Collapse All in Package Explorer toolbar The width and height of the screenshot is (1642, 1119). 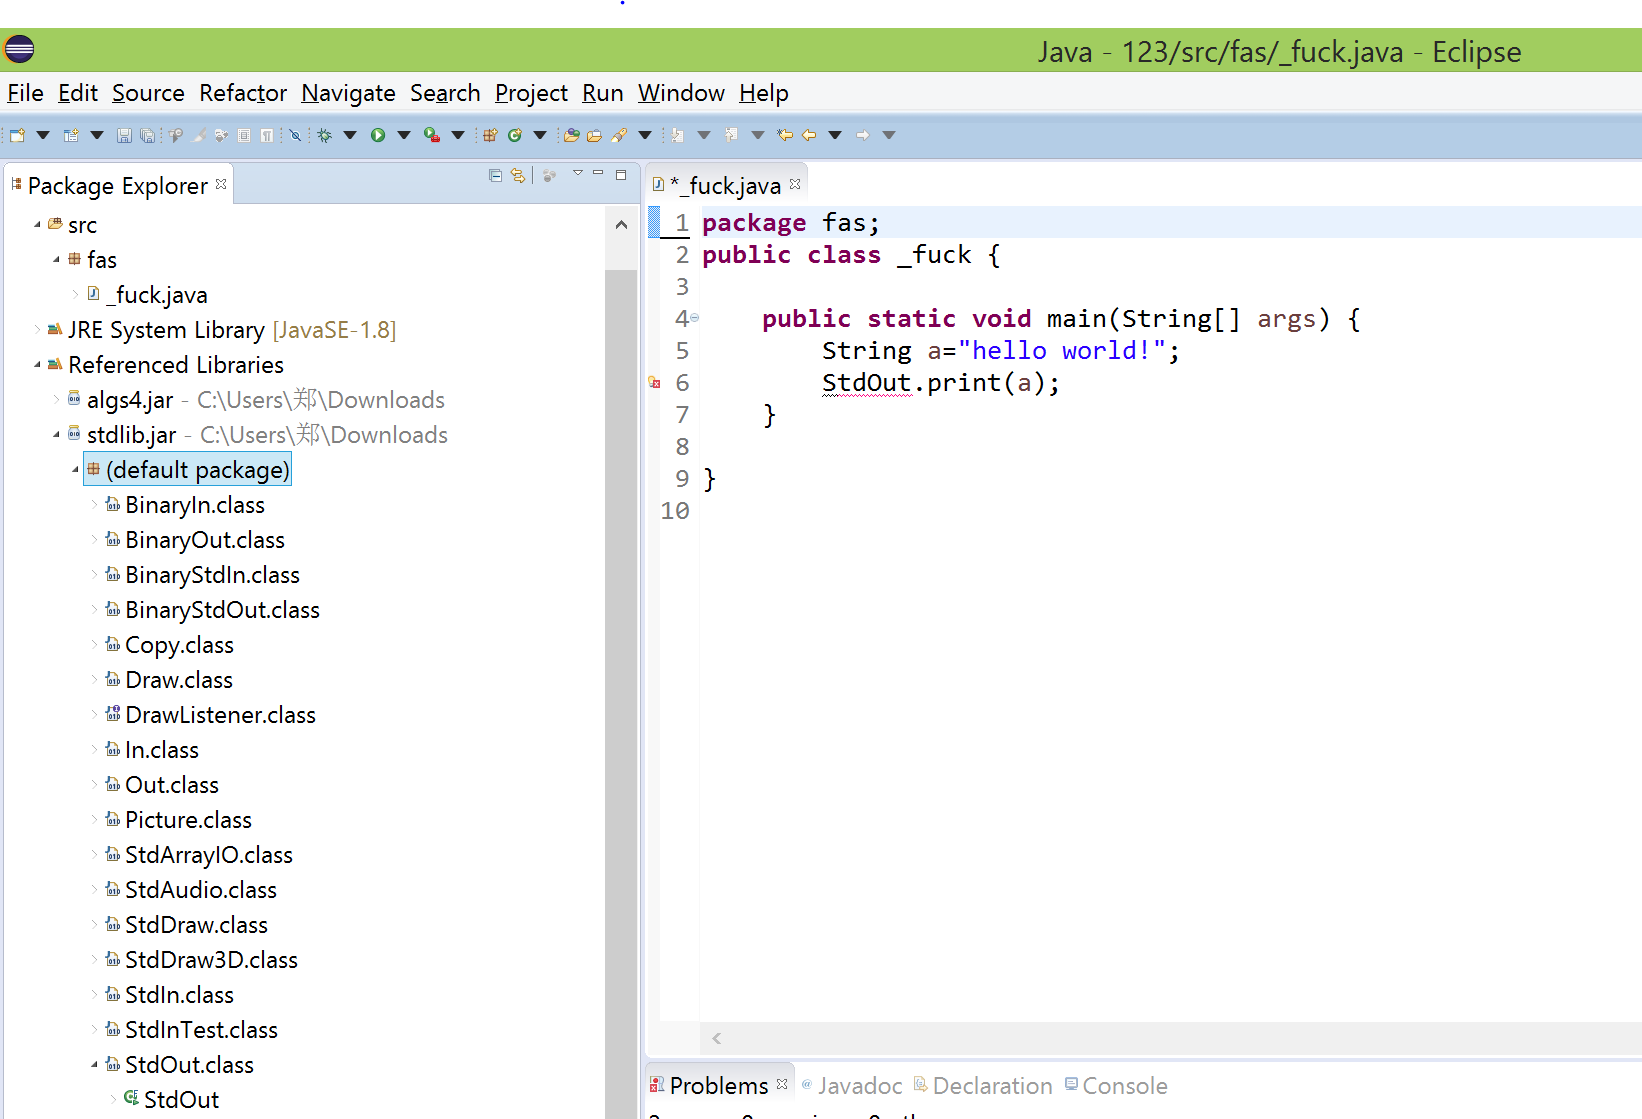[495, 175]
